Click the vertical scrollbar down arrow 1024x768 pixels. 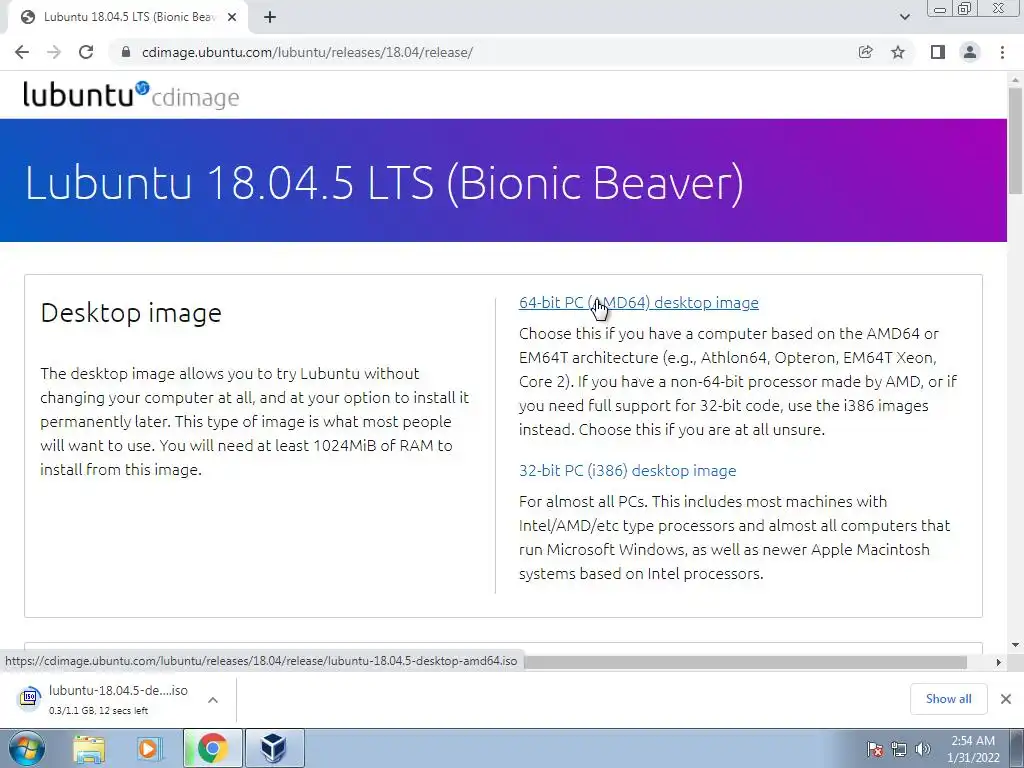(x=1015, y=645)
